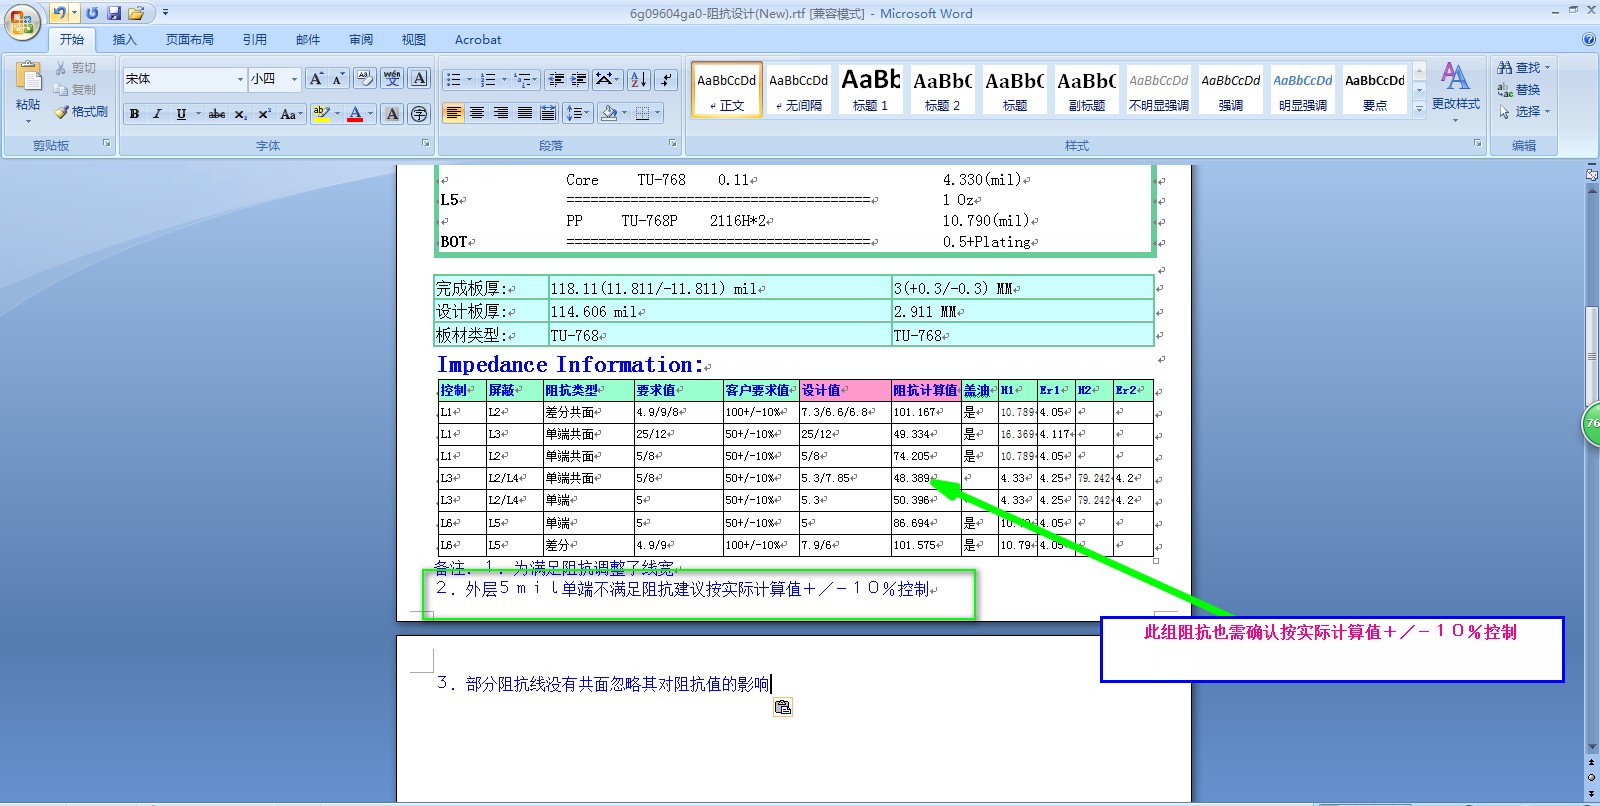Click the Shrink Font icon
Image resolution: width=1600 pixels, height=806 pixels.
point(339,79)
